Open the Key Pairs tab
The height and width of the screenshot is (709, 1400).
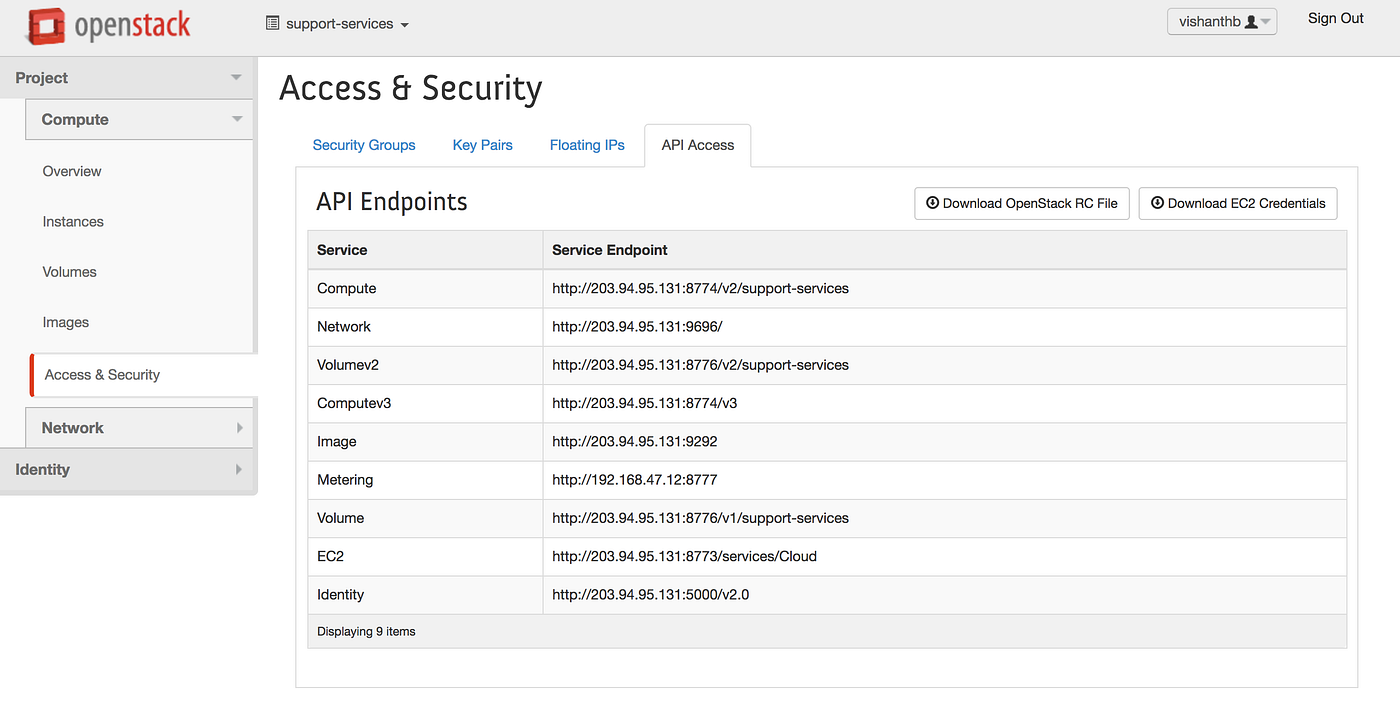pyautogui.click(x=482, y=145)
